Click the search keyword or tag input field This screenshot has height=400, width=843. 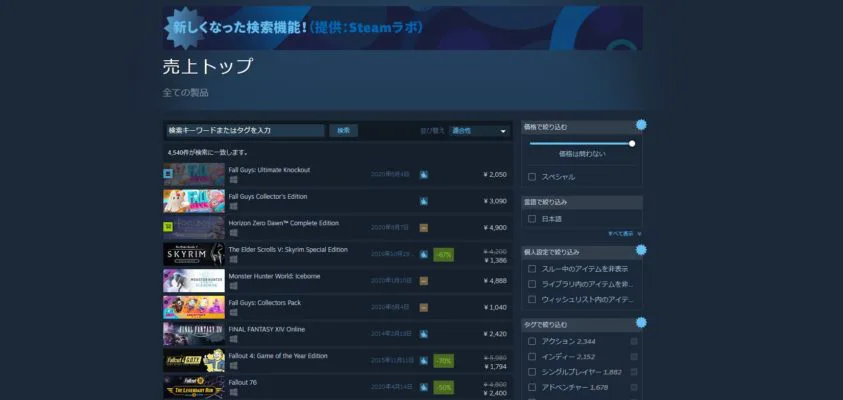coord(245,131)
